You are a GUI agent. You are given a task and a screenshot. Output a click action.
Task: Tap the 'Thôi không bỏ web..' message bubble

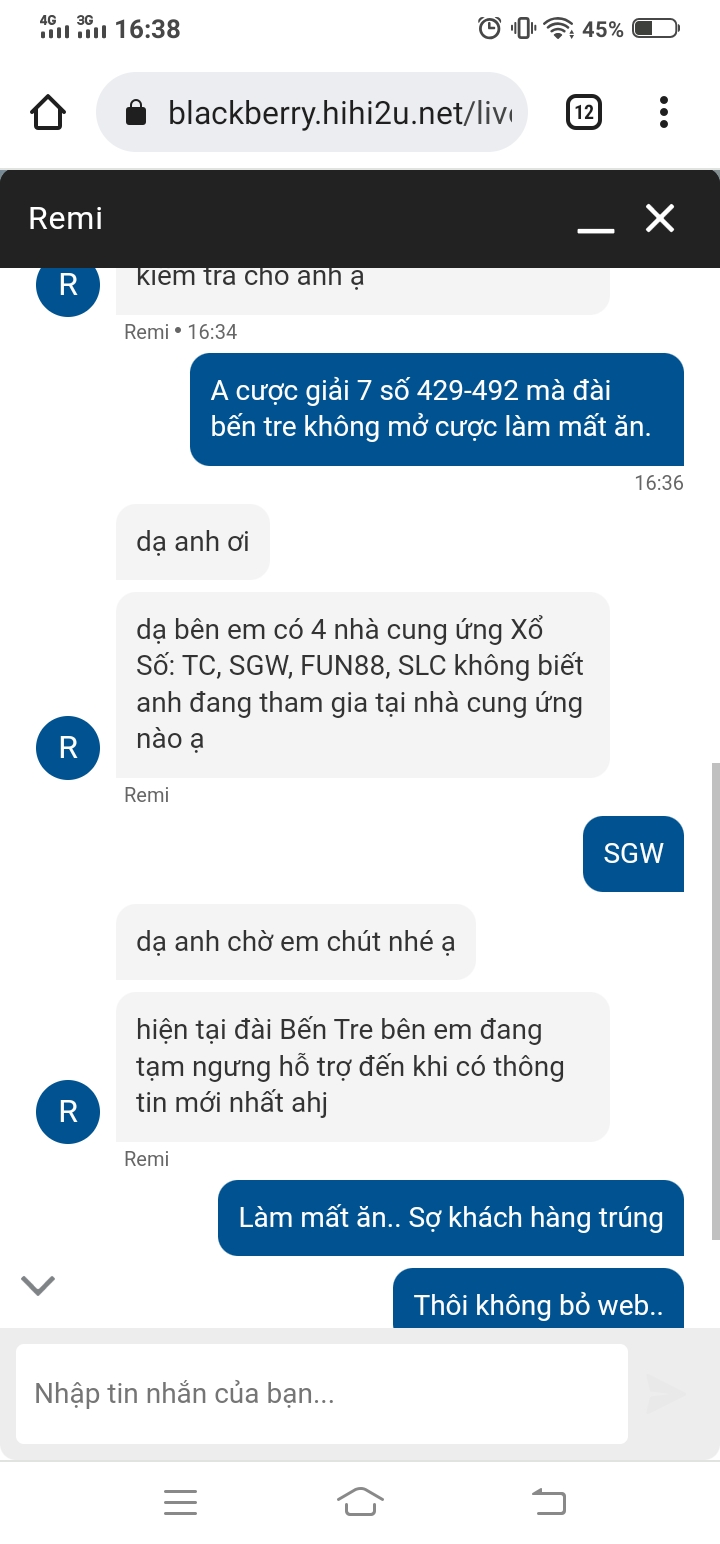(x=538, y=1300)
